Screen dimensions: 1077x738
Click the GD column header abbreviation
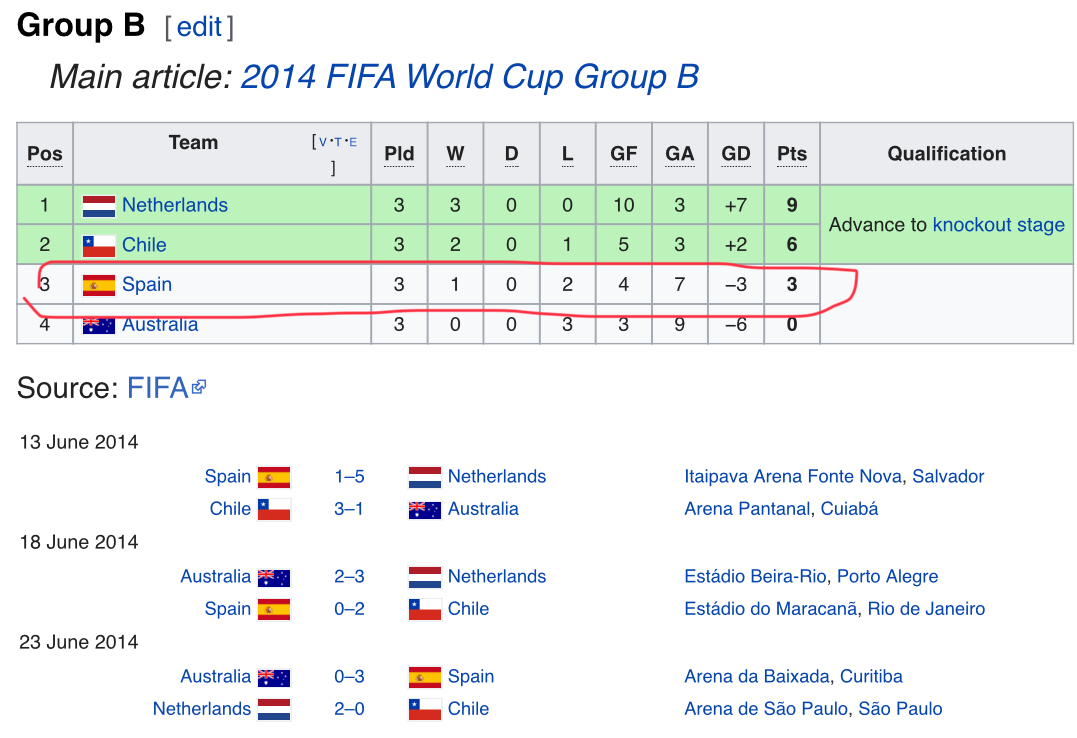pos(736,154)
